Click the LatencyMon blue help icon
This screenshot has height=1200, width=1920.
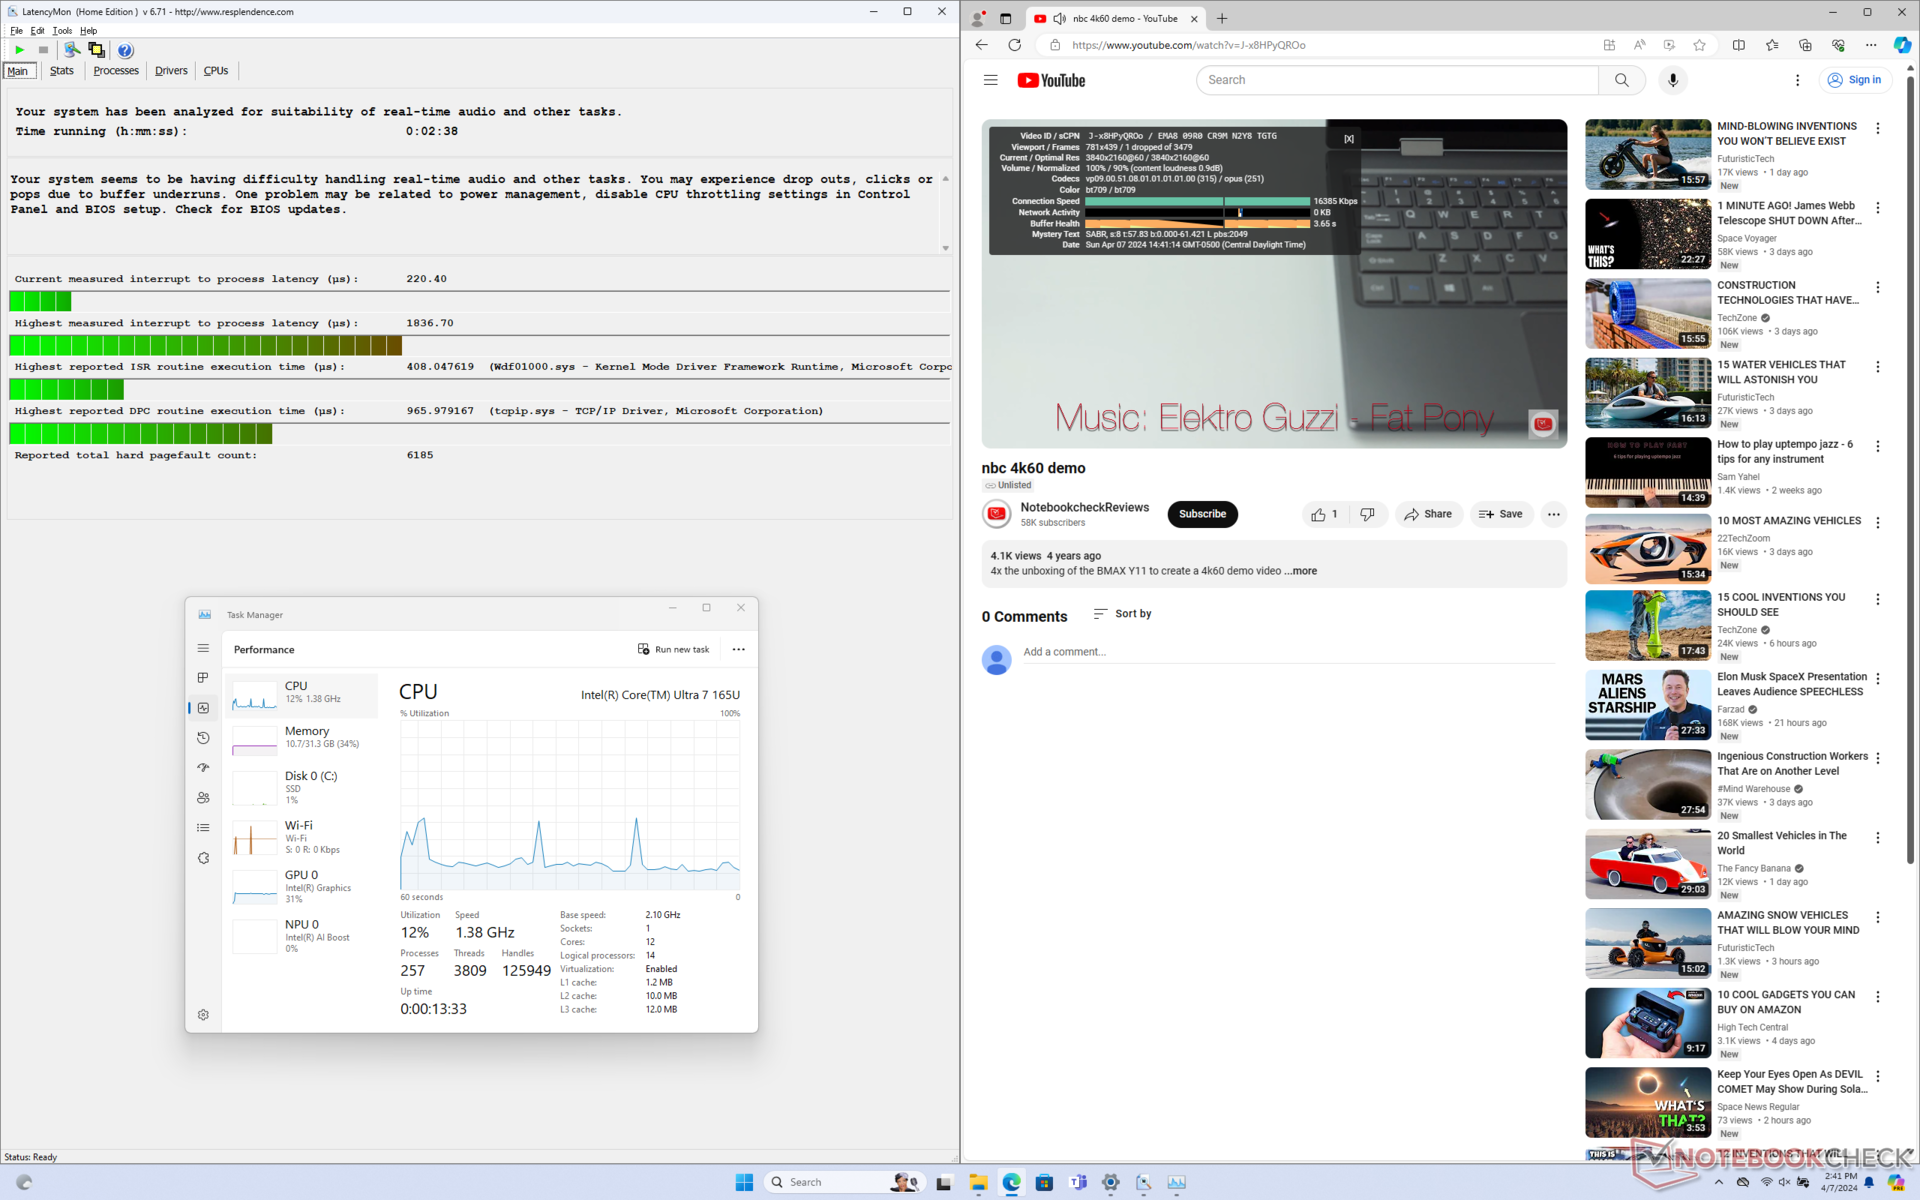click(x=125, y=50)
